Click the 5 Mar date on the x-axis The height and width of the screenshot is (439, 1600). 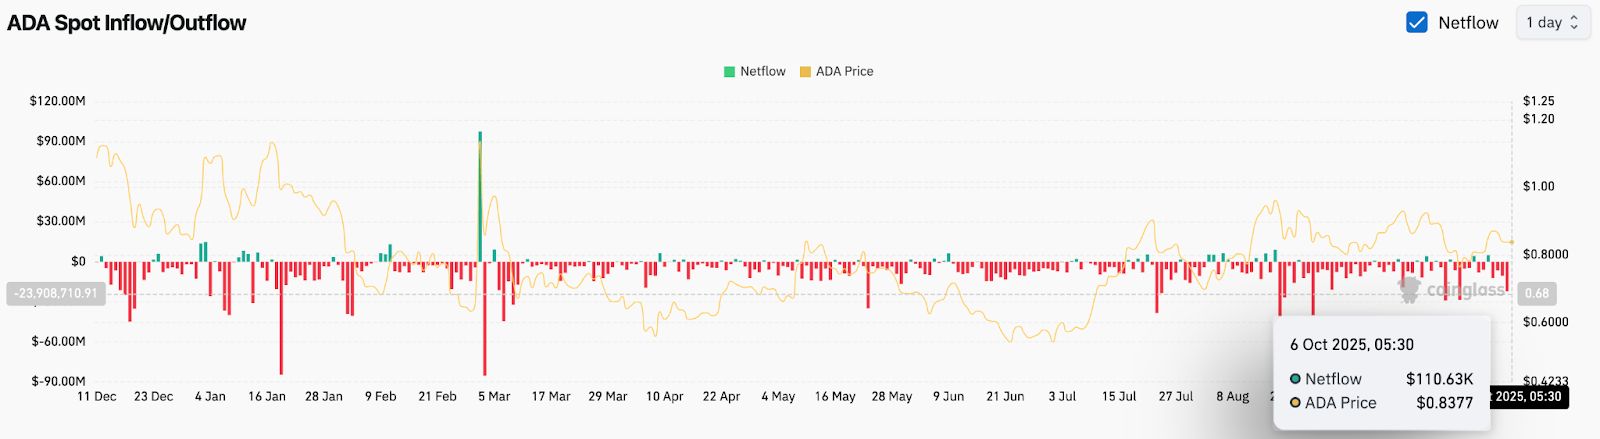[x=494, y=397]
